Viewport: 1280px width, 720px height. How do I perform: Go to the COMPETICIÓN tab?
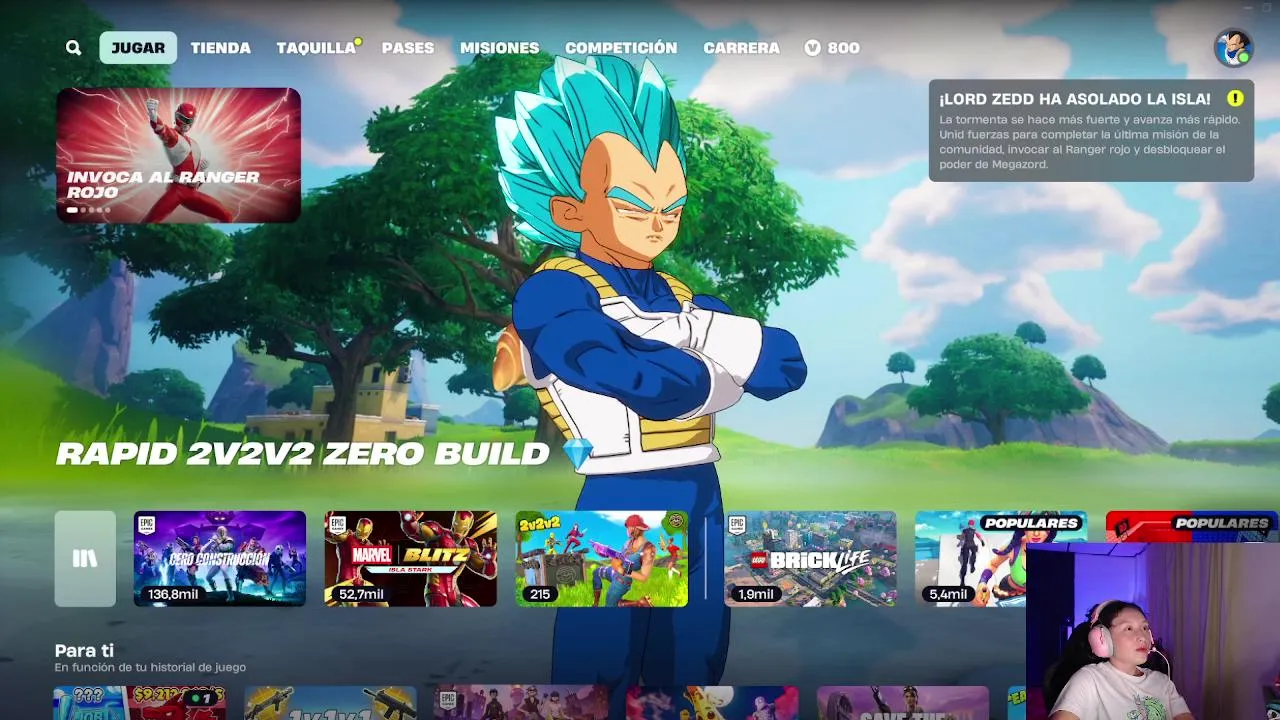coord(621,48)
